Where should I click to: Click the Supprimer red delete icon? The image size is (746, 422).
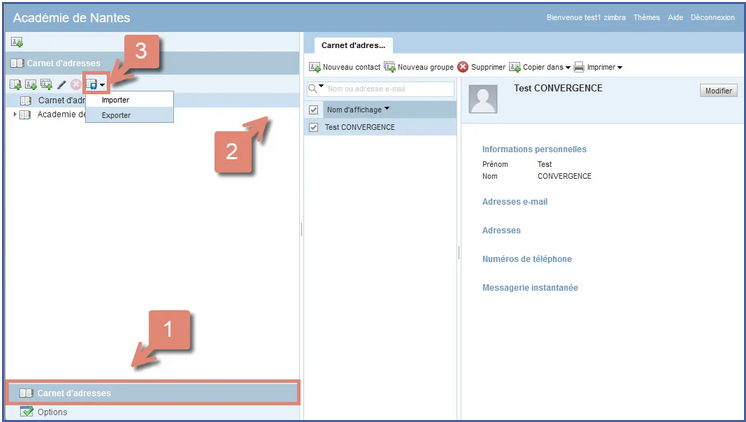coord(463,67)
